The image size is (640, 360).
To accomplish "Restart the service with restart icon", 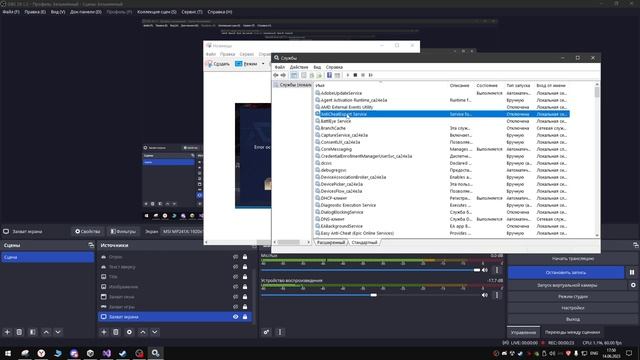I will click(x=371, y=75).
